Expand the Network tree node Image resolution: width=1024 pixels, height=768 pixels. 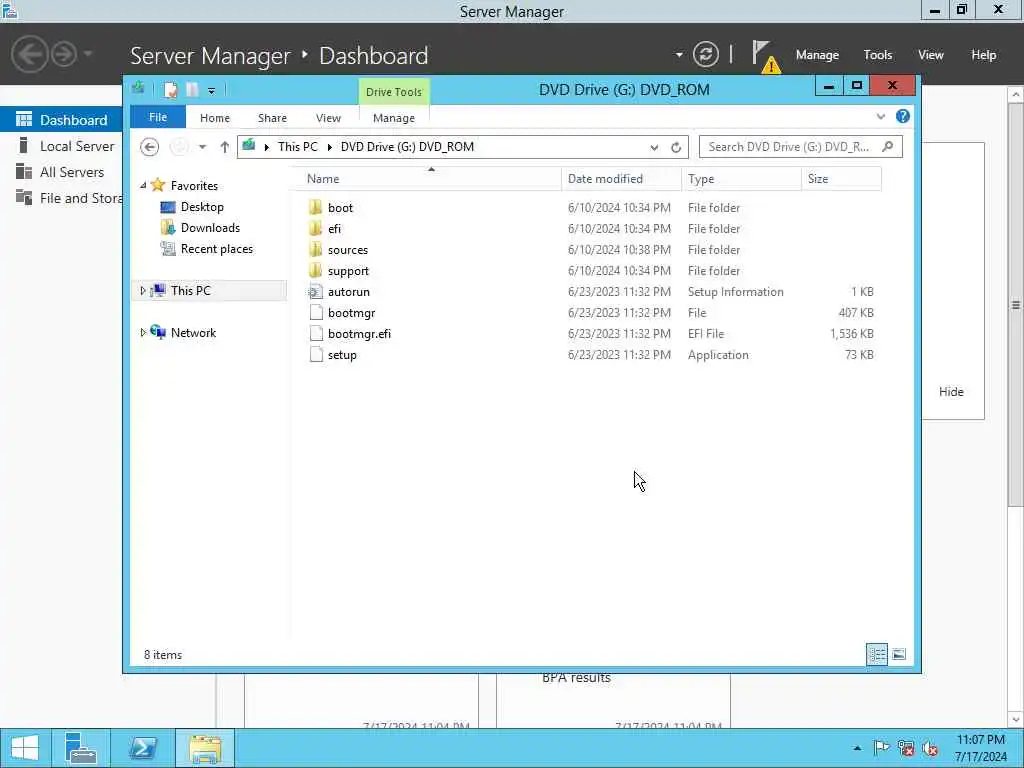[x=143, y=332]
